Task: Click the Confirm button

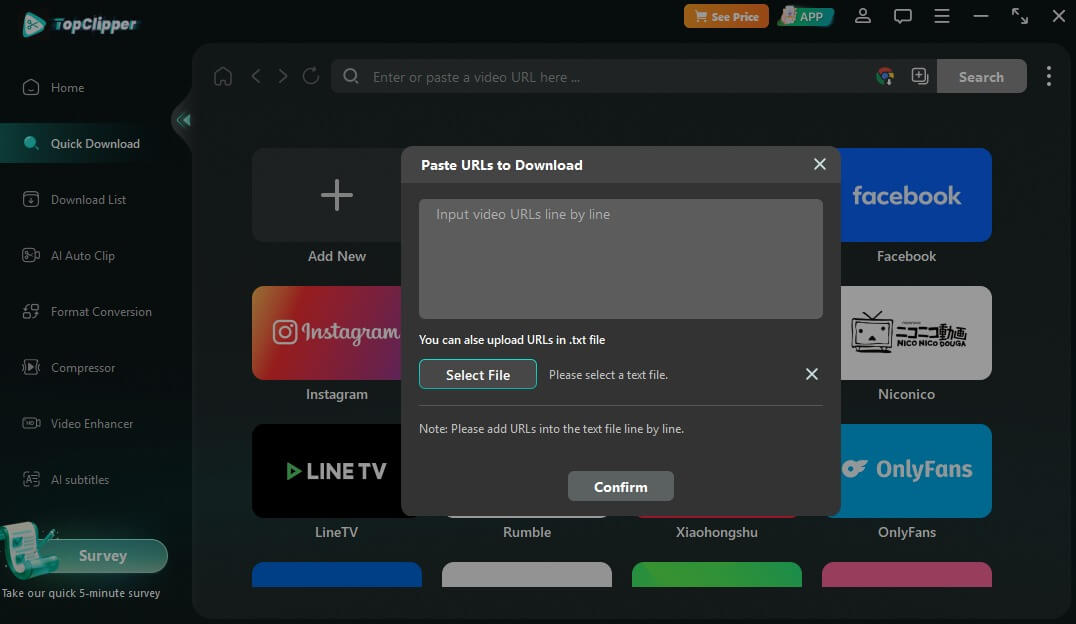Action: (620, 486)
